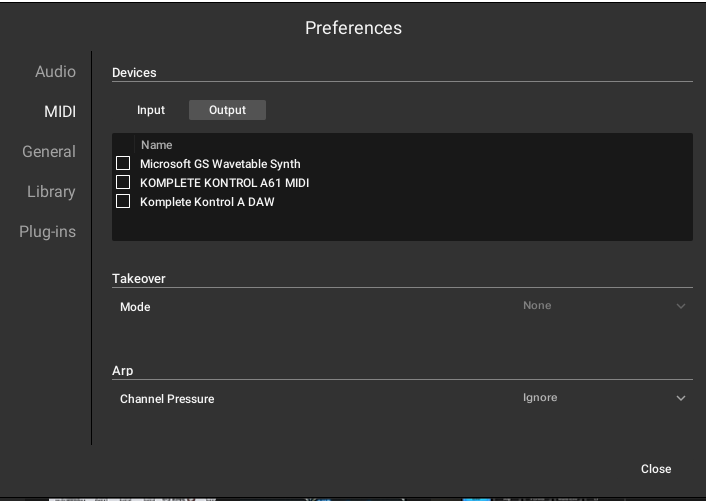
Task: Check the Komplete Kontrol A DAW box
Action: click(123, 201)
